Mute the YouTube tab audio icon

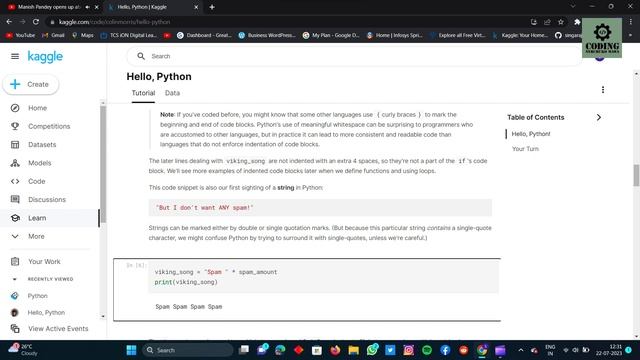pos(87,7)
